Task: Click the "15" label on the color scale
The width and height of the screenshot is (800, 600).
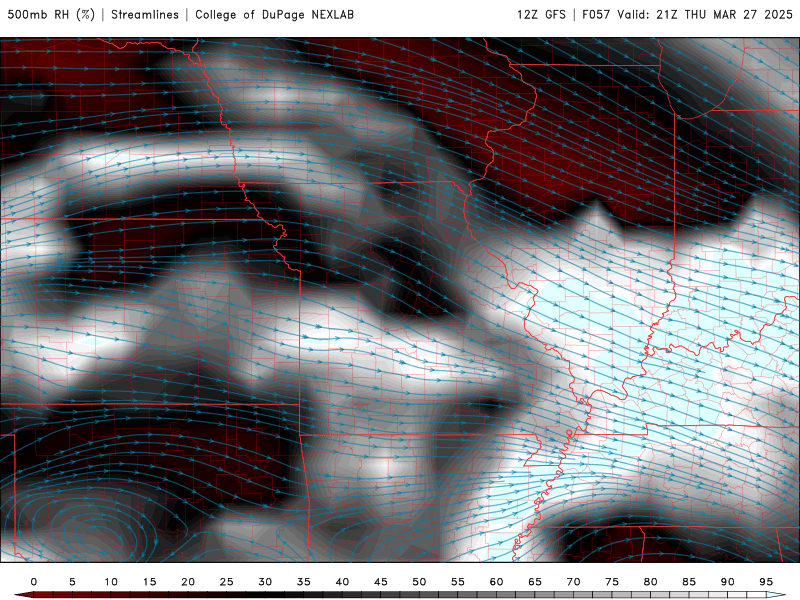Action: pos(149,582)
